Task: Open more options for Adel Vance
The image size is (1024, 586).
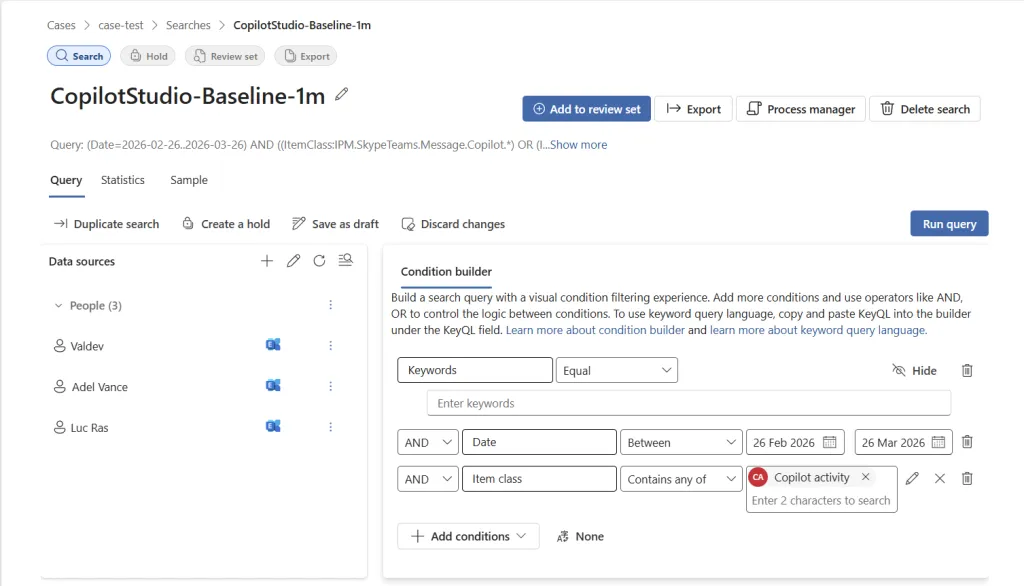Action: coord(330,386)
